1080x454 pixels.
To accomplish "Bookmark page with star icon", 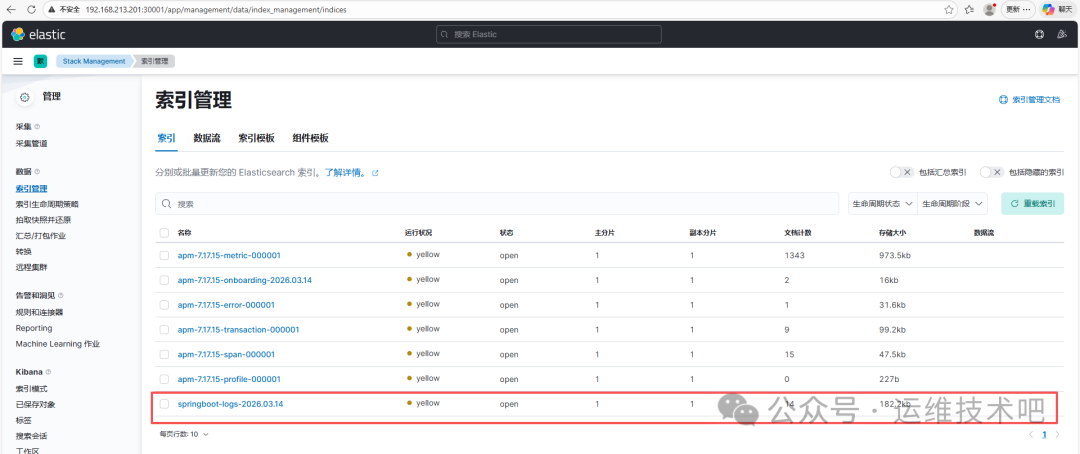I will [949, 10].
